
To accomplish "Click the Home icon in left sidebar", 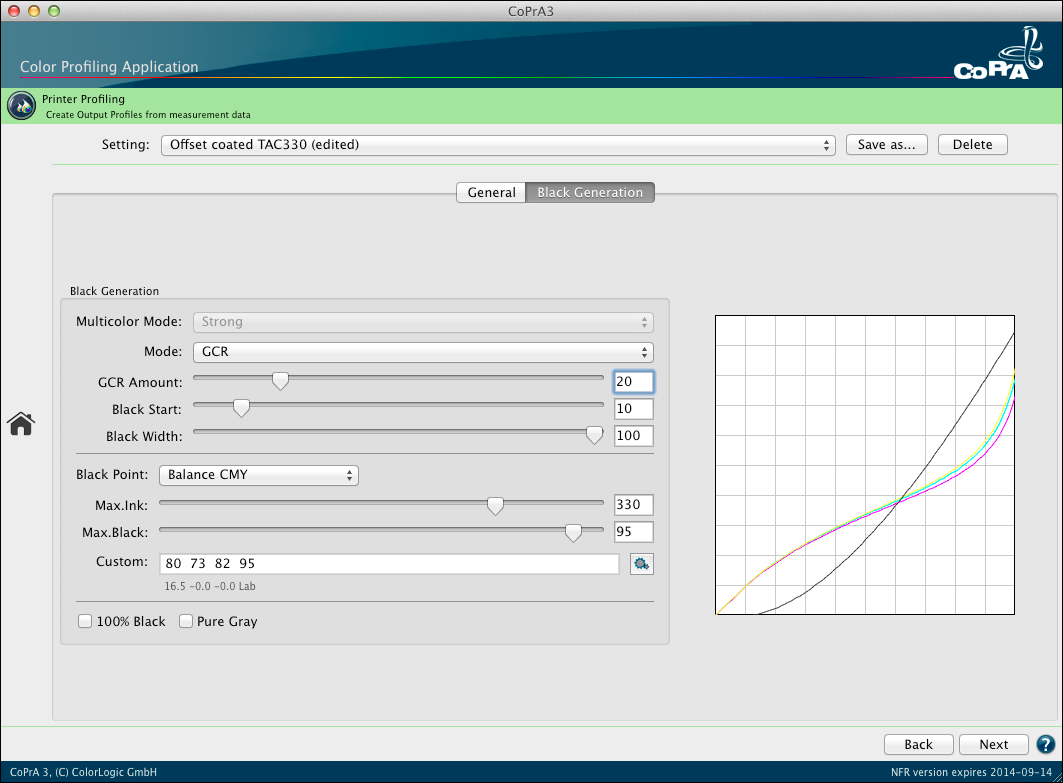I will (x=21, y=424).
